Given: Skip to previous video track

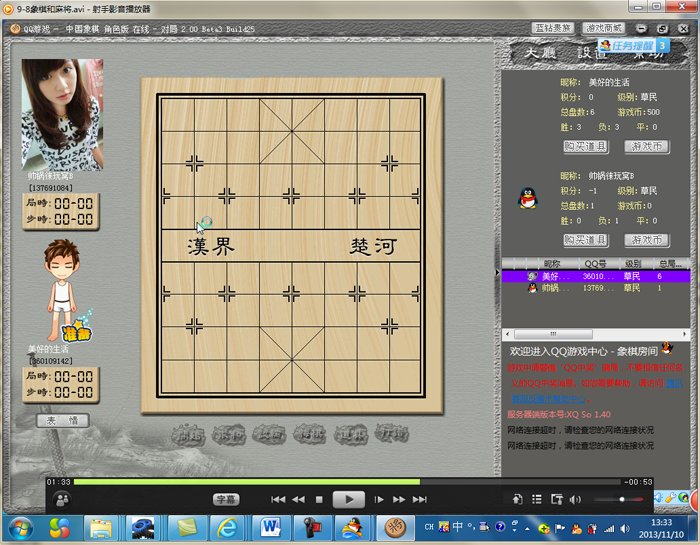Looking at the screenshot, I should coord(278,499).
